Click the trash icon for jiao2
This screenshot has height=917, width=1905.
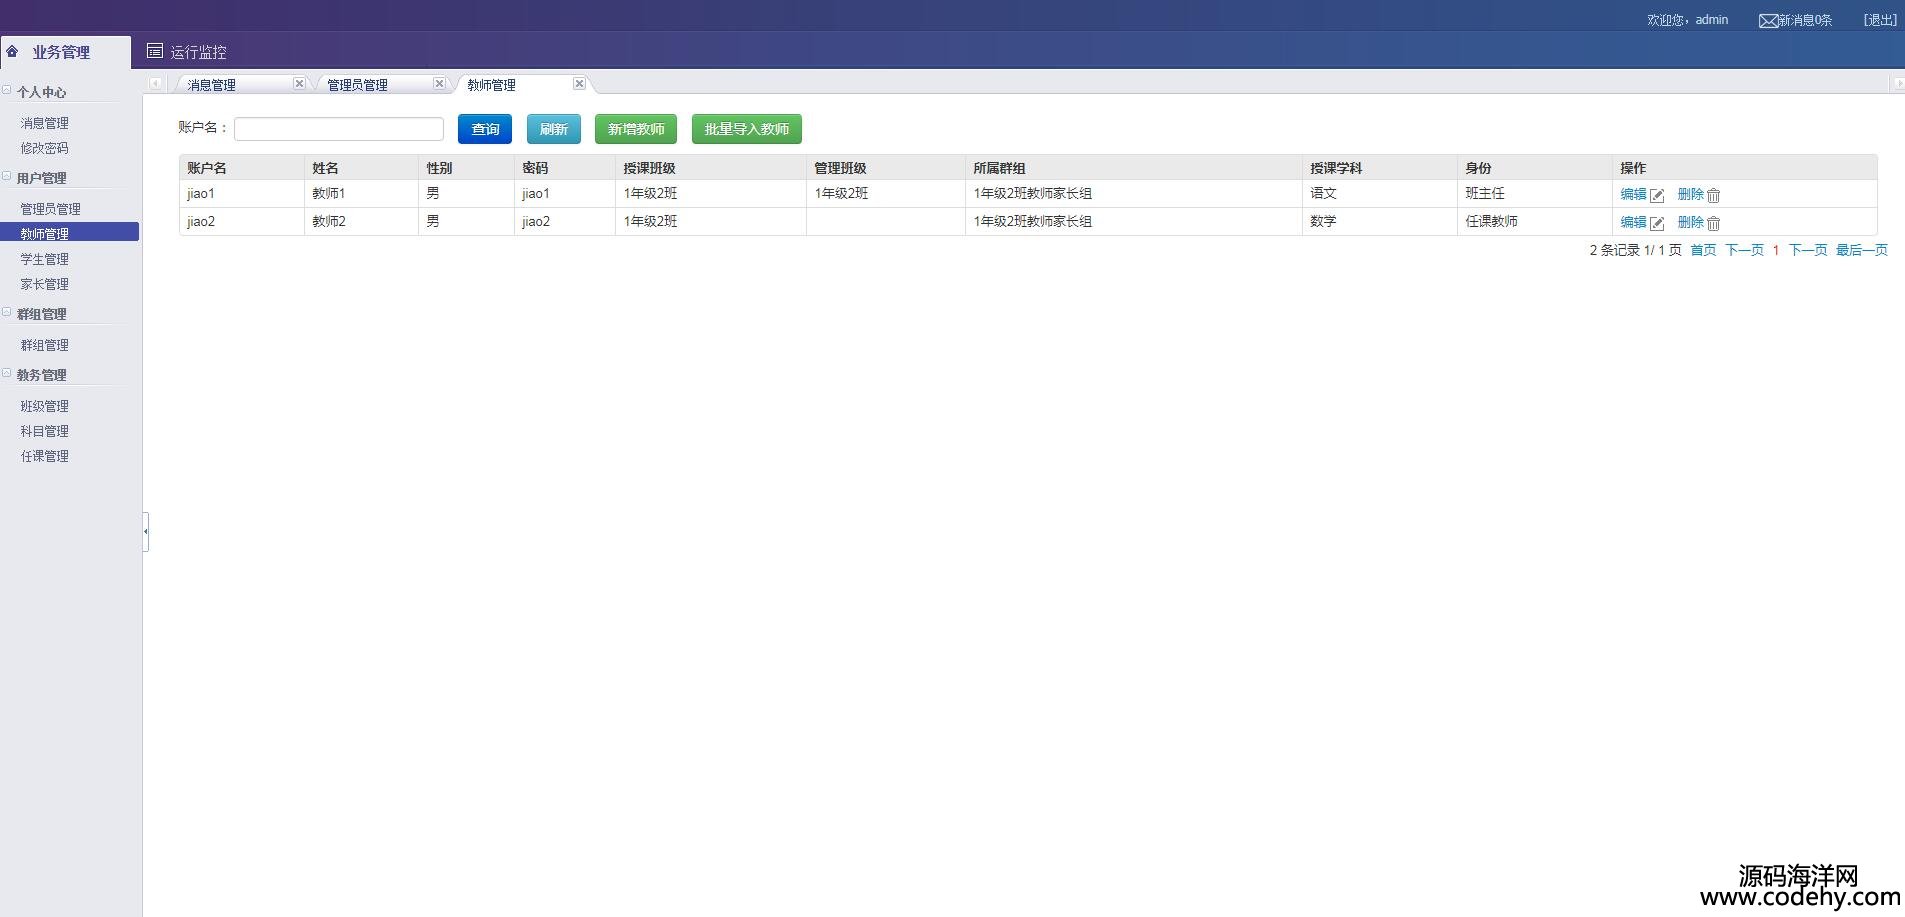(x=1713, y=223)
